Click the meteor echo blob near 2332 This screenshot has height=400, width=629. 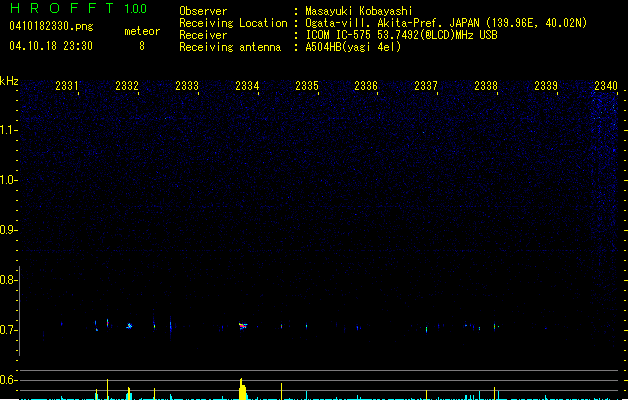(x=129, y=326)
